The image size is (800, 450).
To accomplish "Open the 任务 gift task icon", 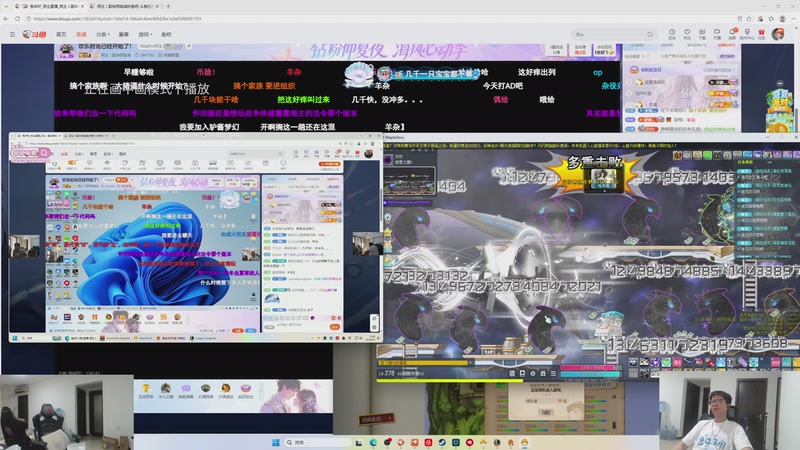I will point(761,34).
